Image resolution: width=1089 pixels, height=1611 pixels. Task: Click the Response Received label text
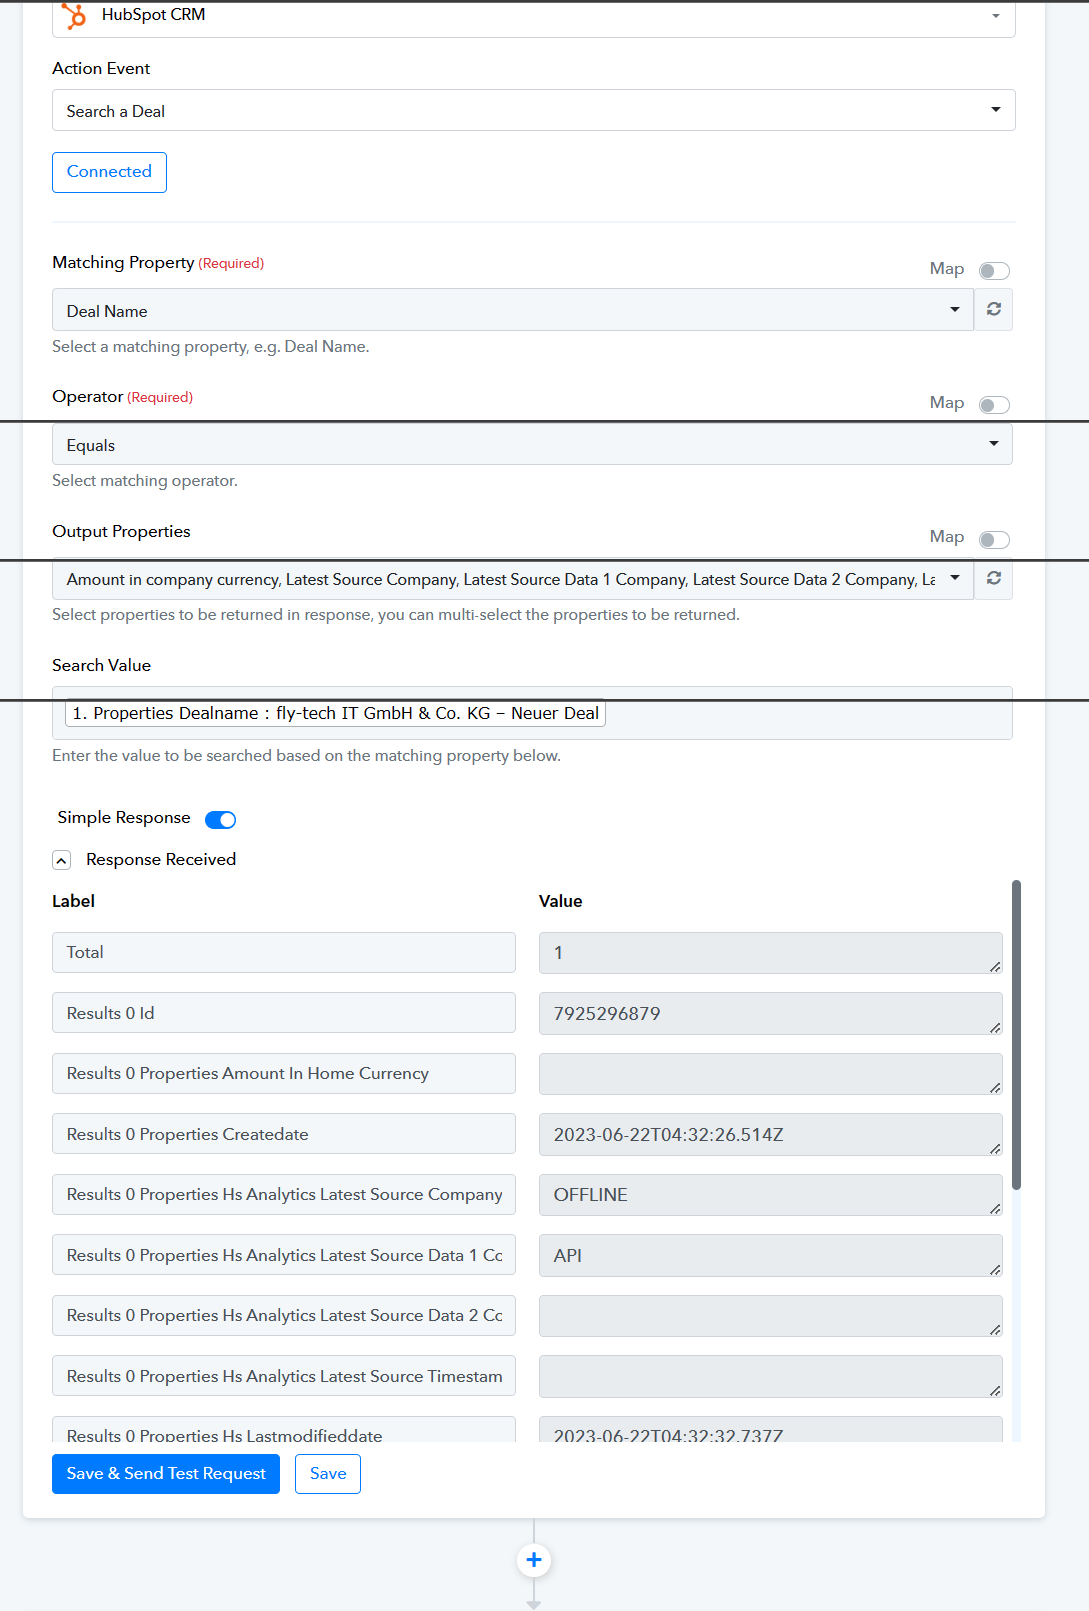(161, 859)
